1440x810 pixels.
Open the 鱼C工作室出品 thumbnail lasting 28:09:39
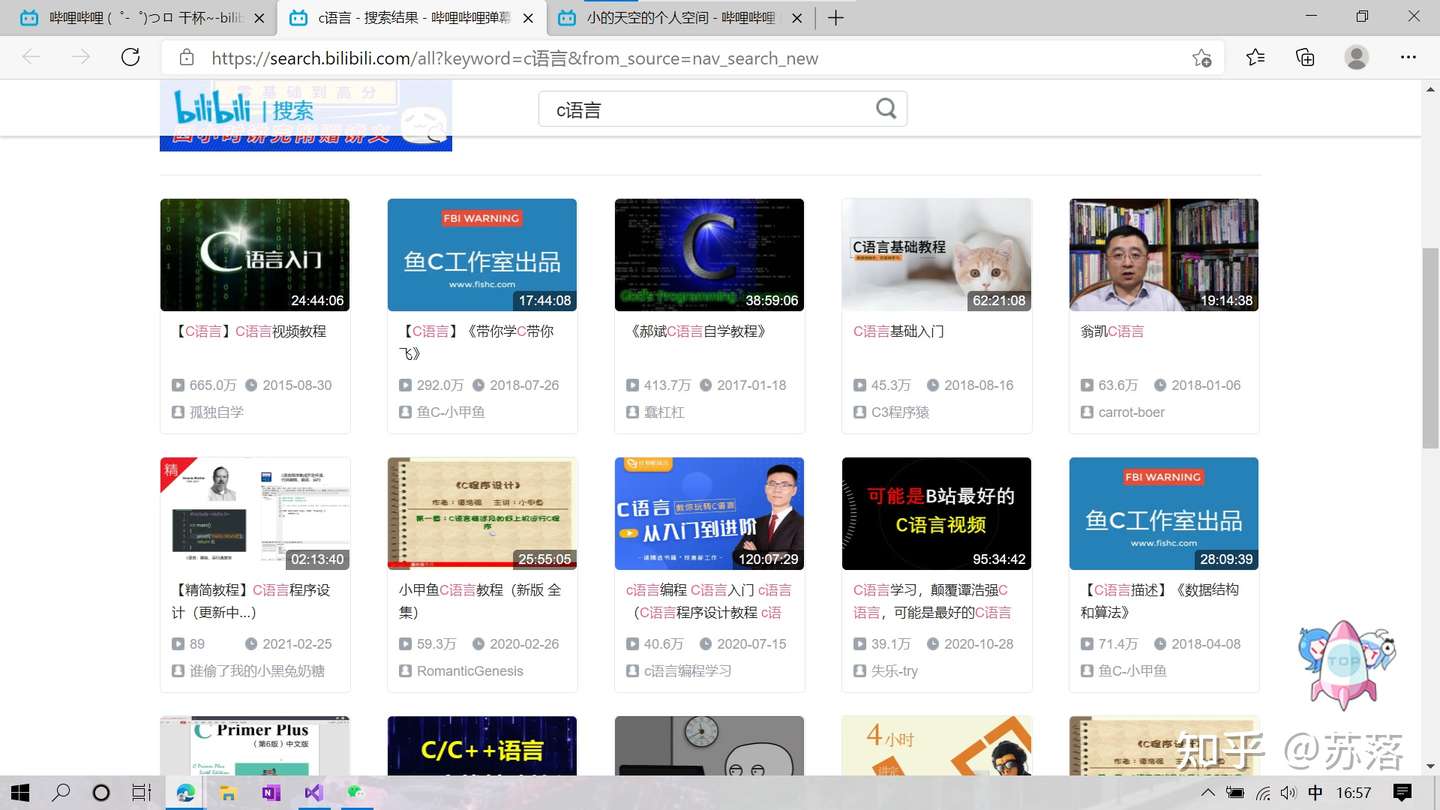1164,514
